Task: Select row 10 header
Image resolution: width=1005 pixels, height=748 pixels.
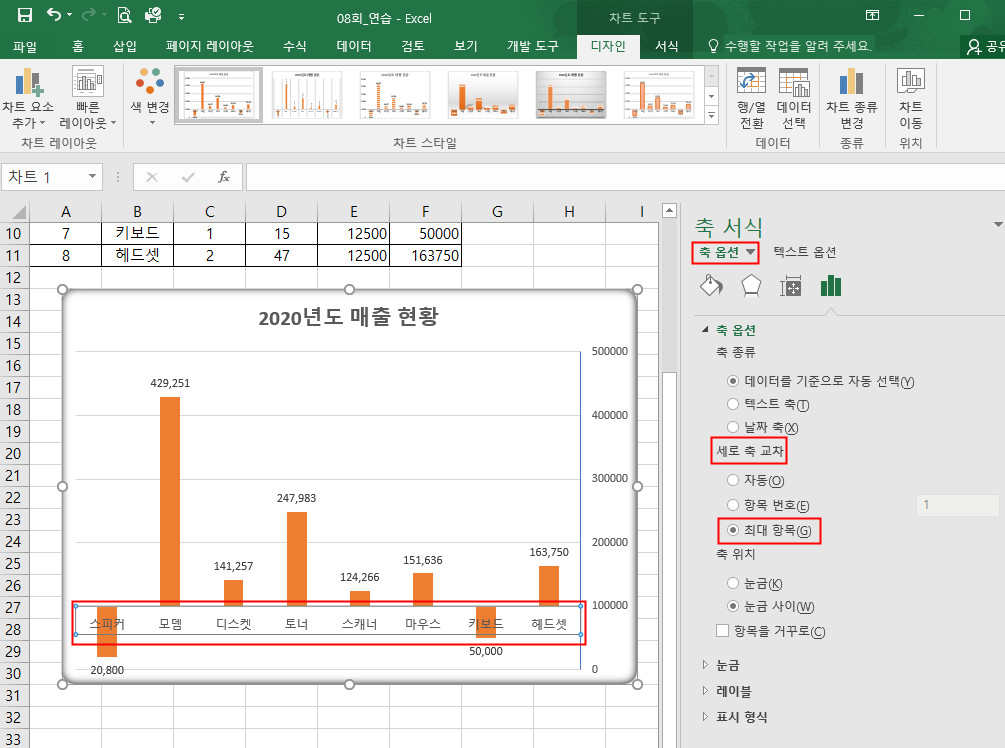Action: click(14, 233)
